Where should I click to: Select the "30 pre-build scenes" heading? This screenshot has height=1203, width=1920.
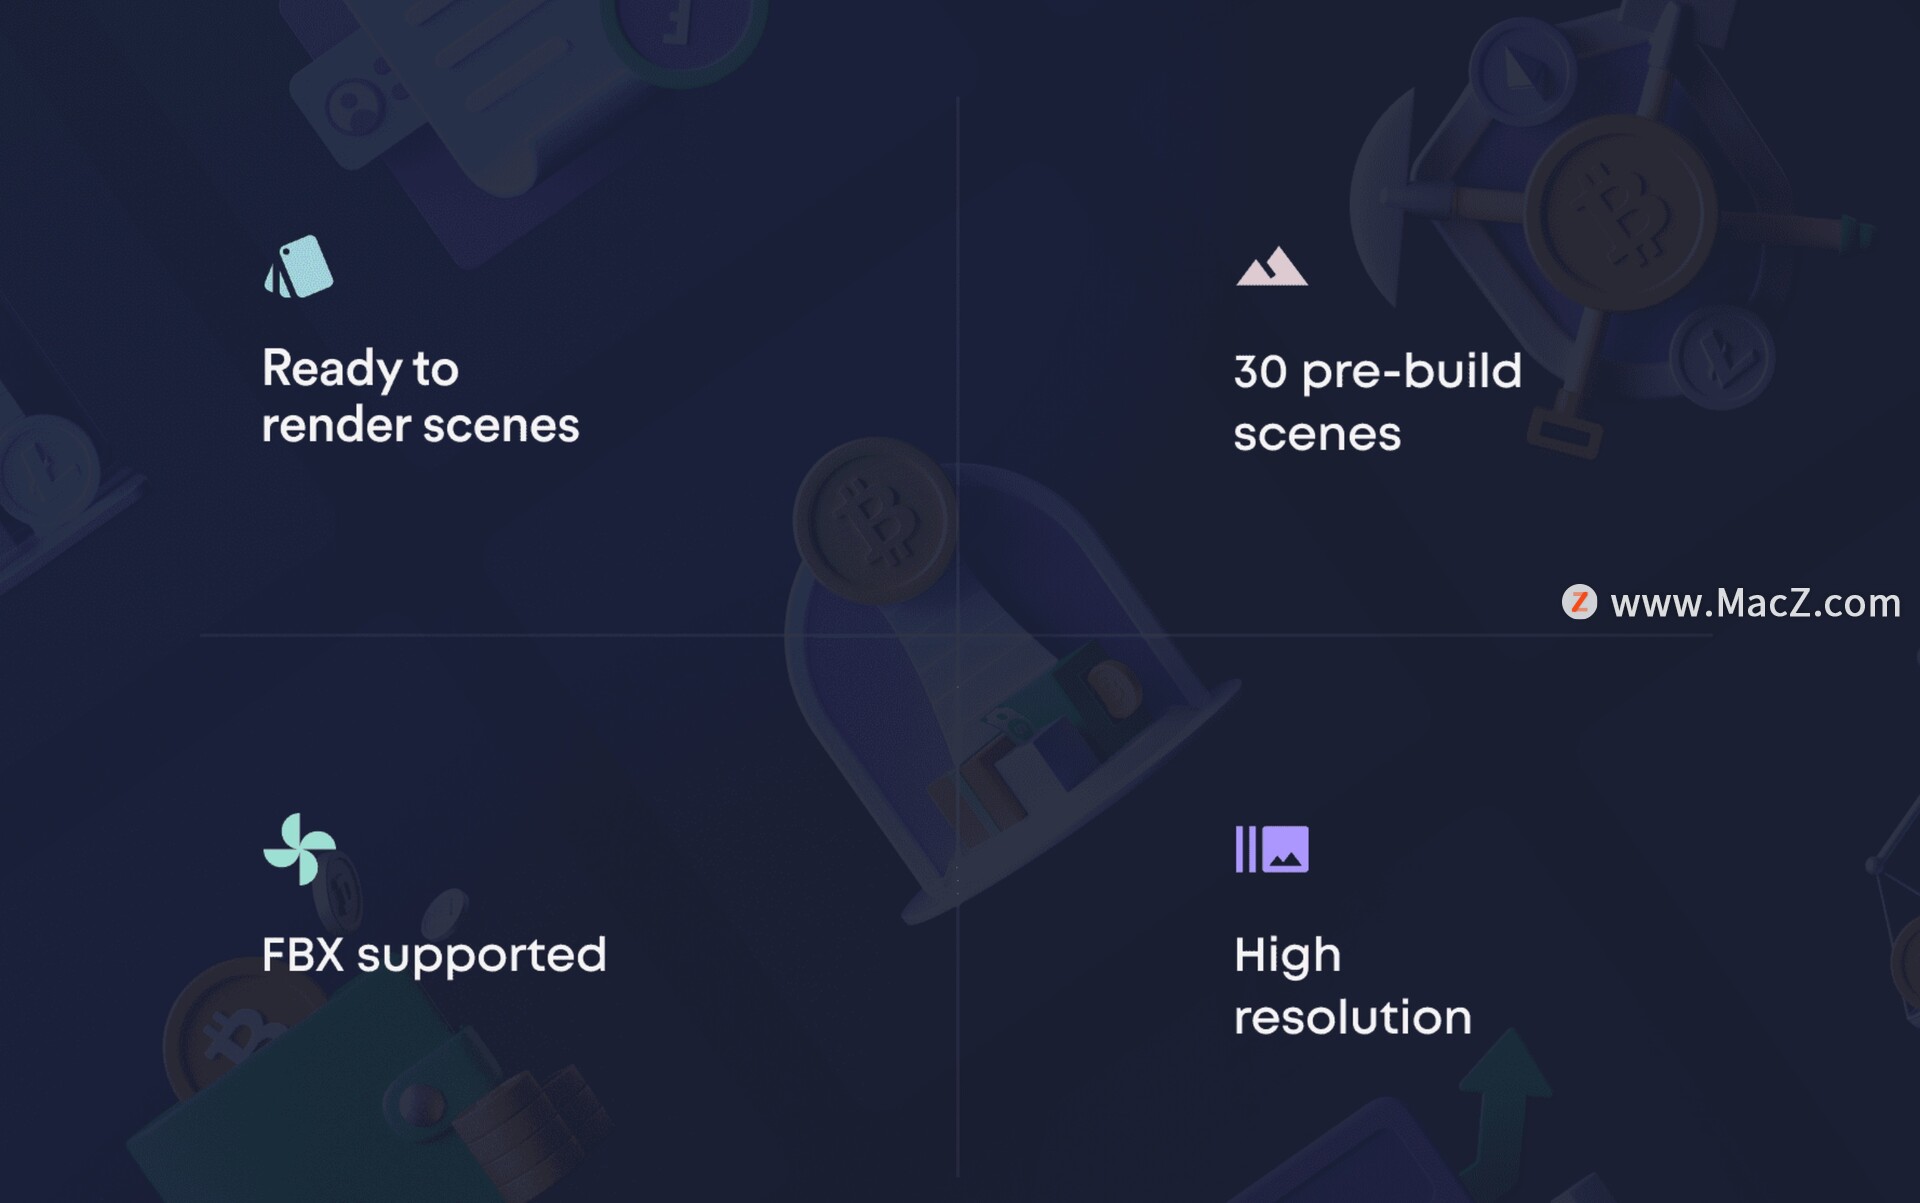[x=1377, y=402]
